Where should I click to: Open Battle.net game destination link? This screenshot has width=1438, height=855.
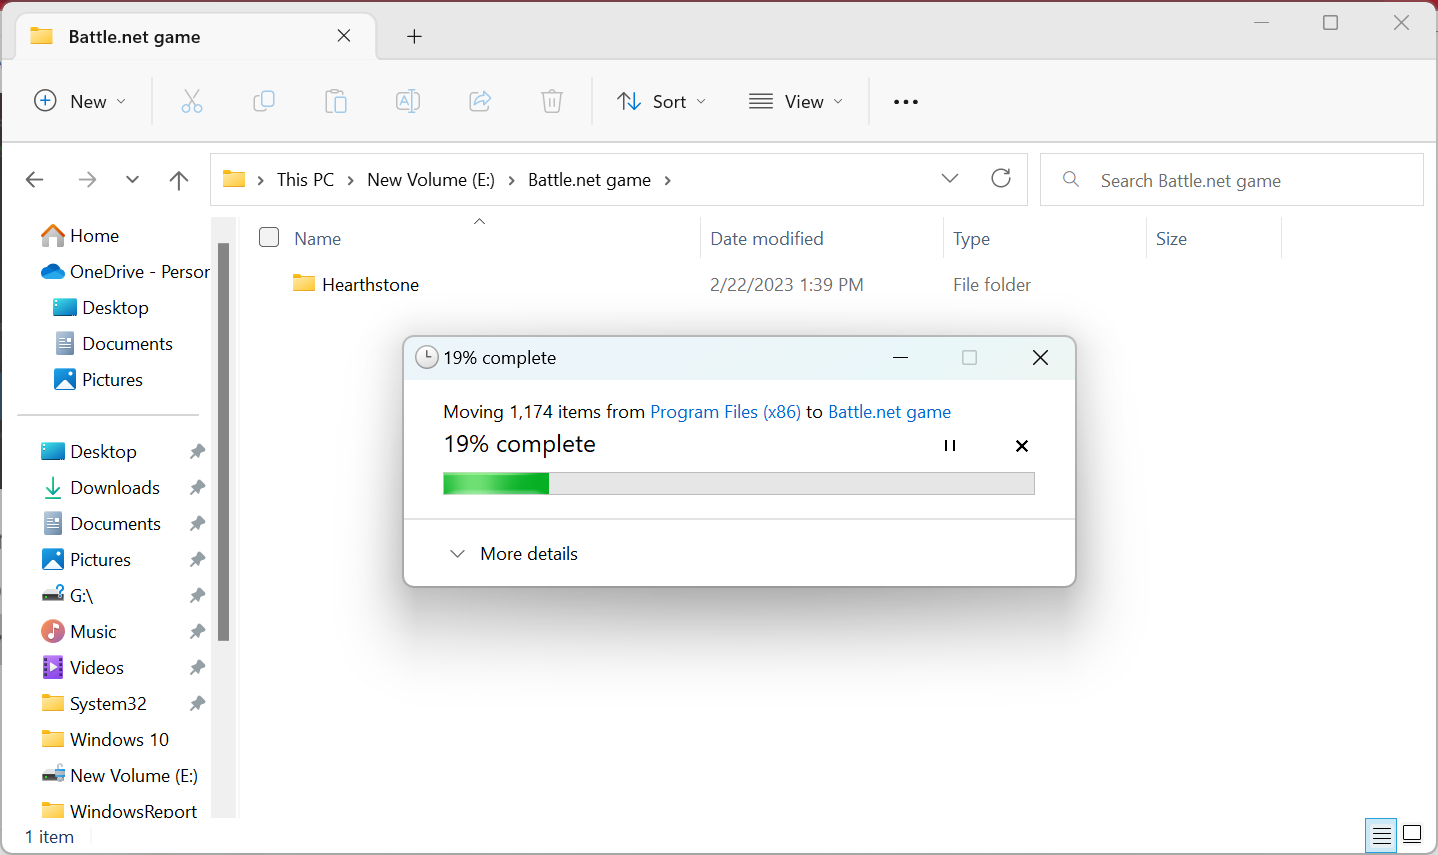[889, 412]
